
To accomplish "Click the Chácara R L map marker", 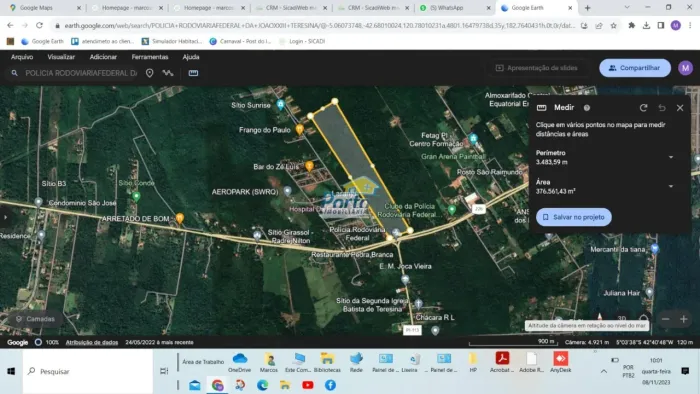I will click(x=435, y=331).
